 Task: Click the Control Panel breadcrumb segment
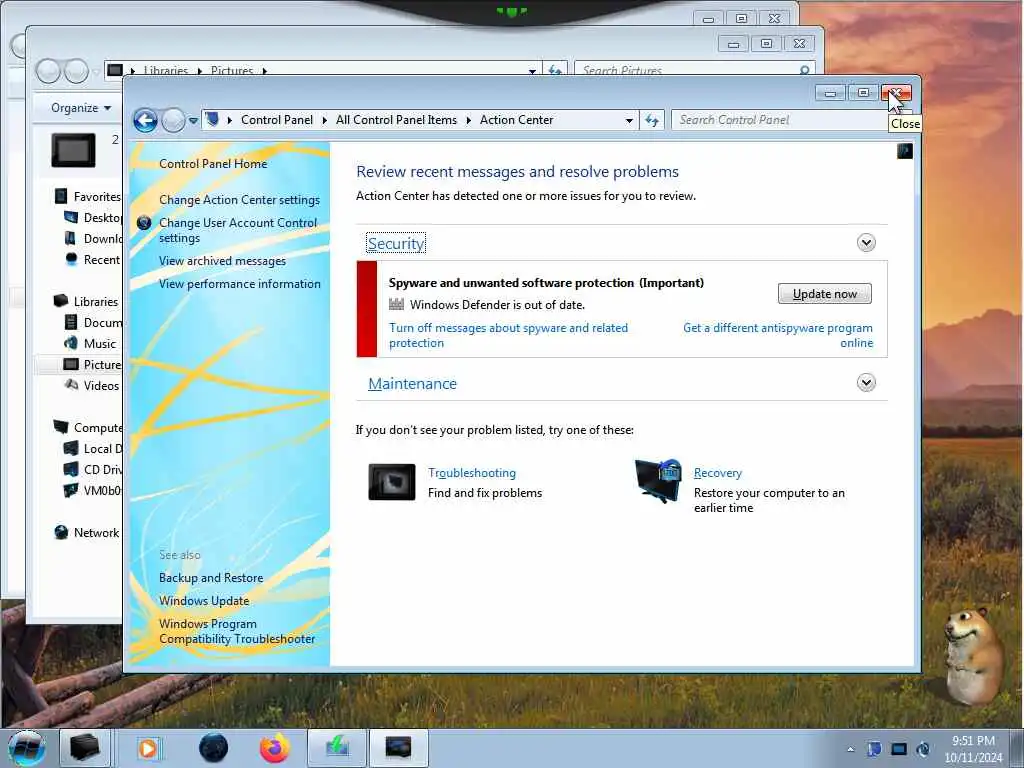coord(277,120)
